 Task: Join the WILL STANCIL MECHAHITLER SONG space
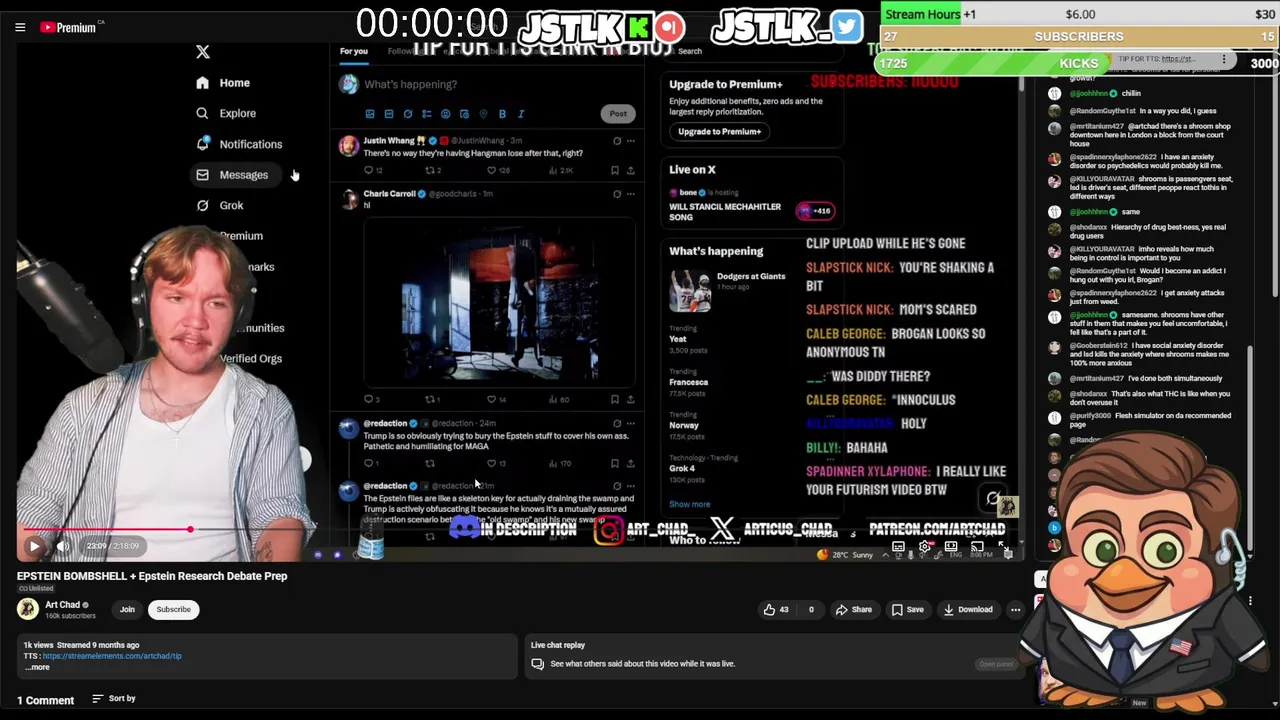(x=752, y=205)
